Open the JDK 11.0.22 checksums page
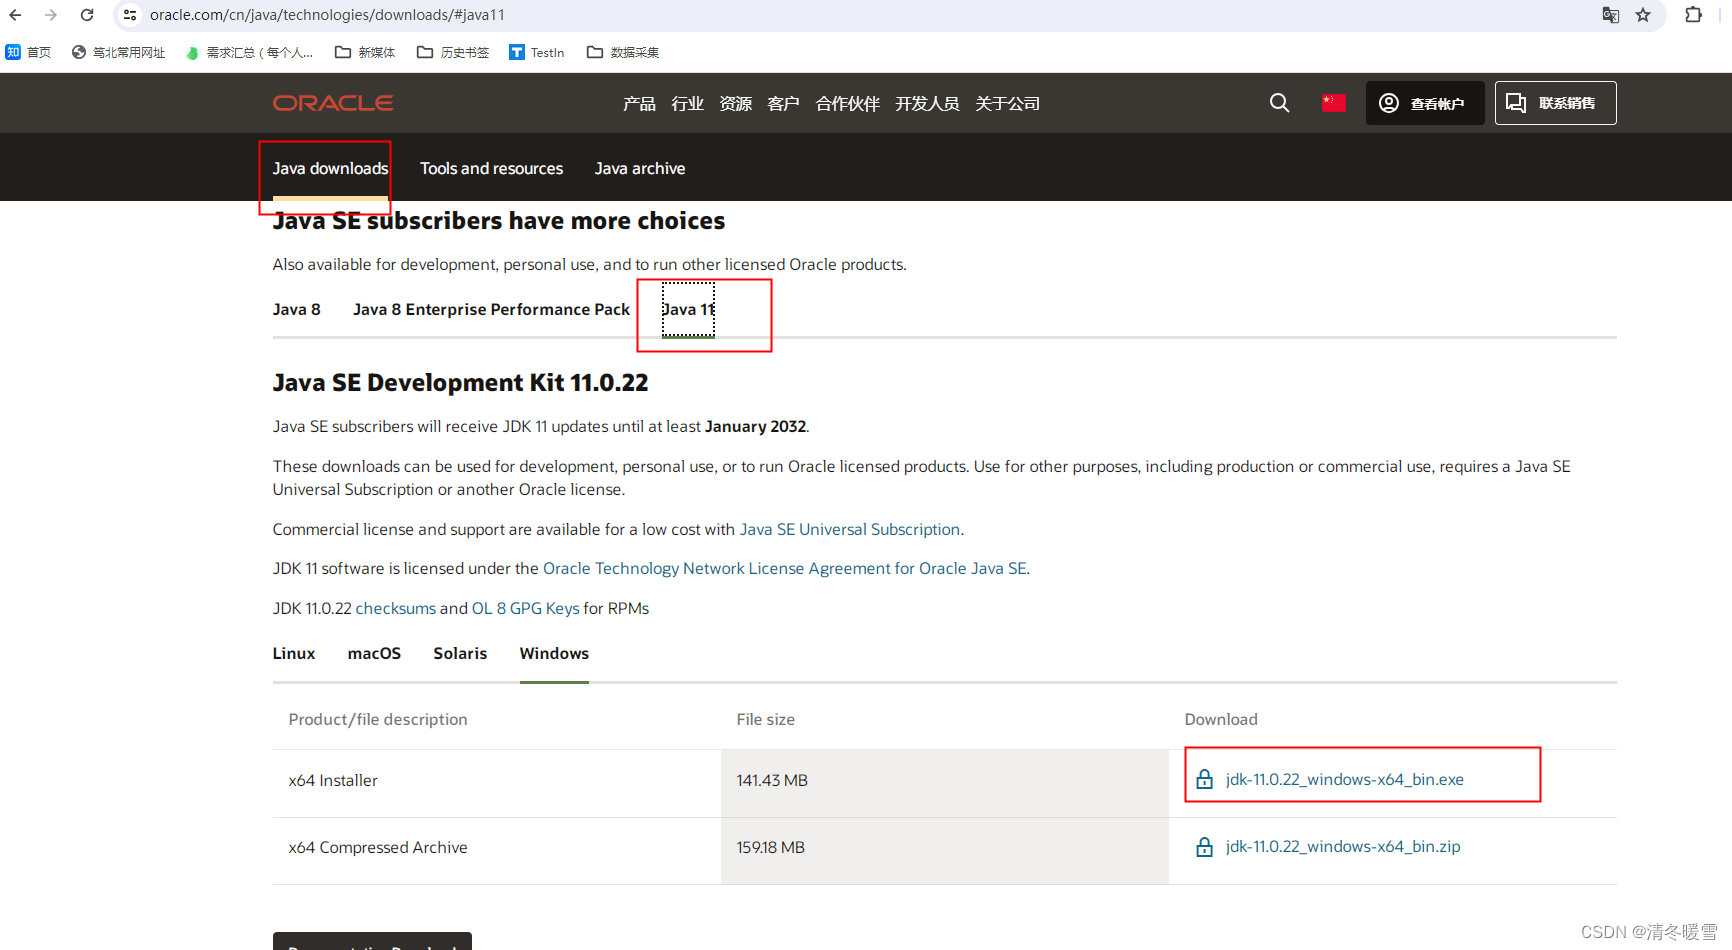The height and width of the screenshot is (950, 1732). tap(395, 608)
